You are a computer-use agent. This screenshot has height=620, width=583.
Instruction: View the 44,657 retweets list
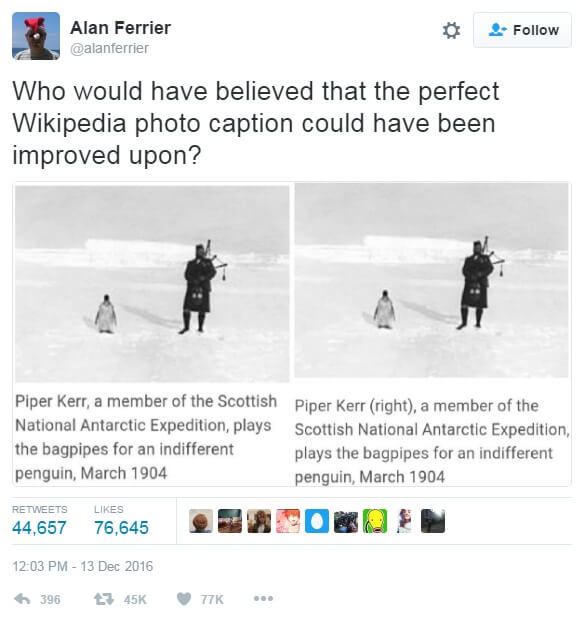[39, 521]
